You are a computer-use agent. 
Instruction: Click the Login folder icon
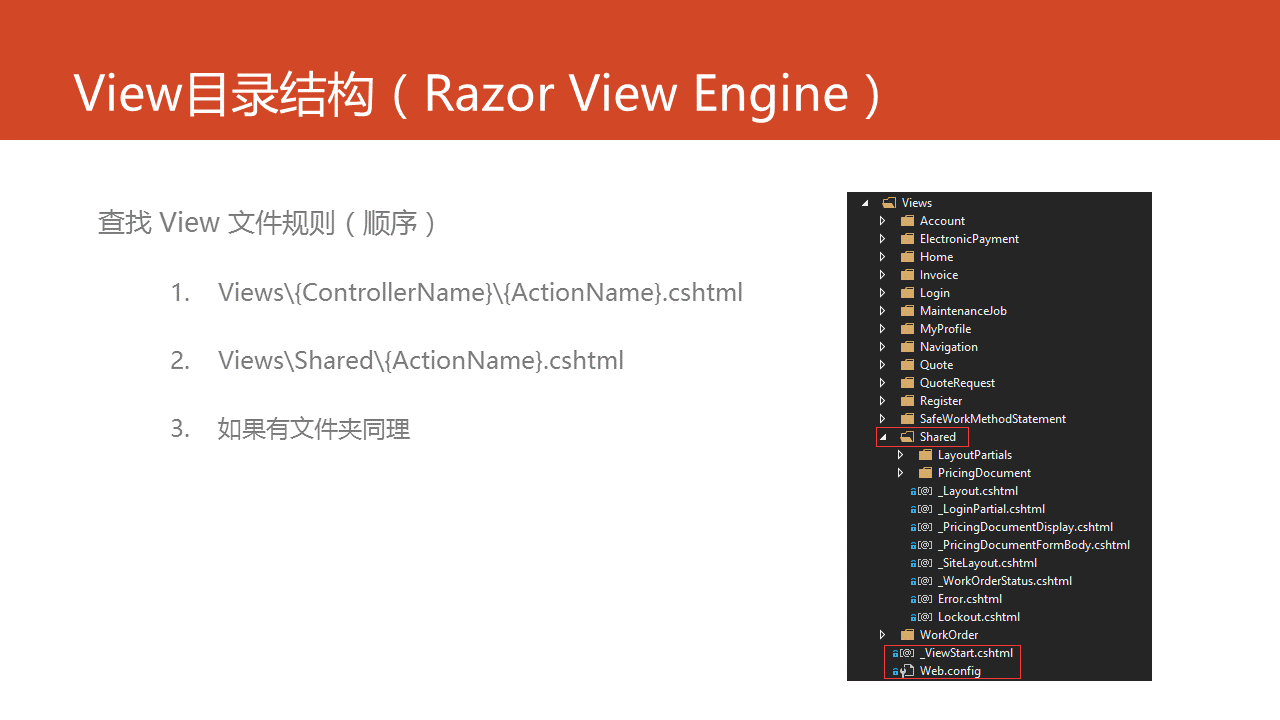(907, 293)
